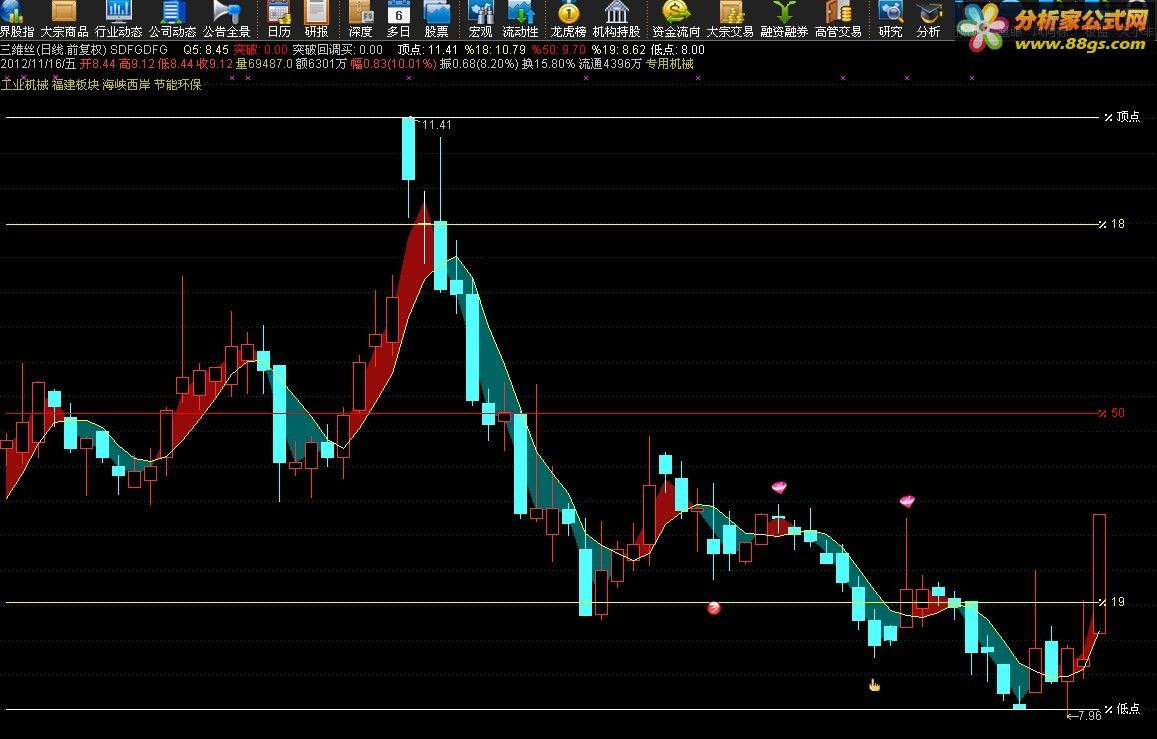Click the red 50 percent line label
Viewport: 1157px width, 739px height.
tap(1113, 412)
